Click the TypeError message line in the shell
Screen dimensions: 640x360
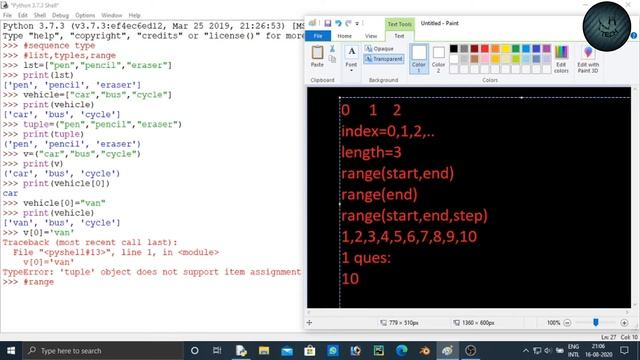[x=152, y=272]
